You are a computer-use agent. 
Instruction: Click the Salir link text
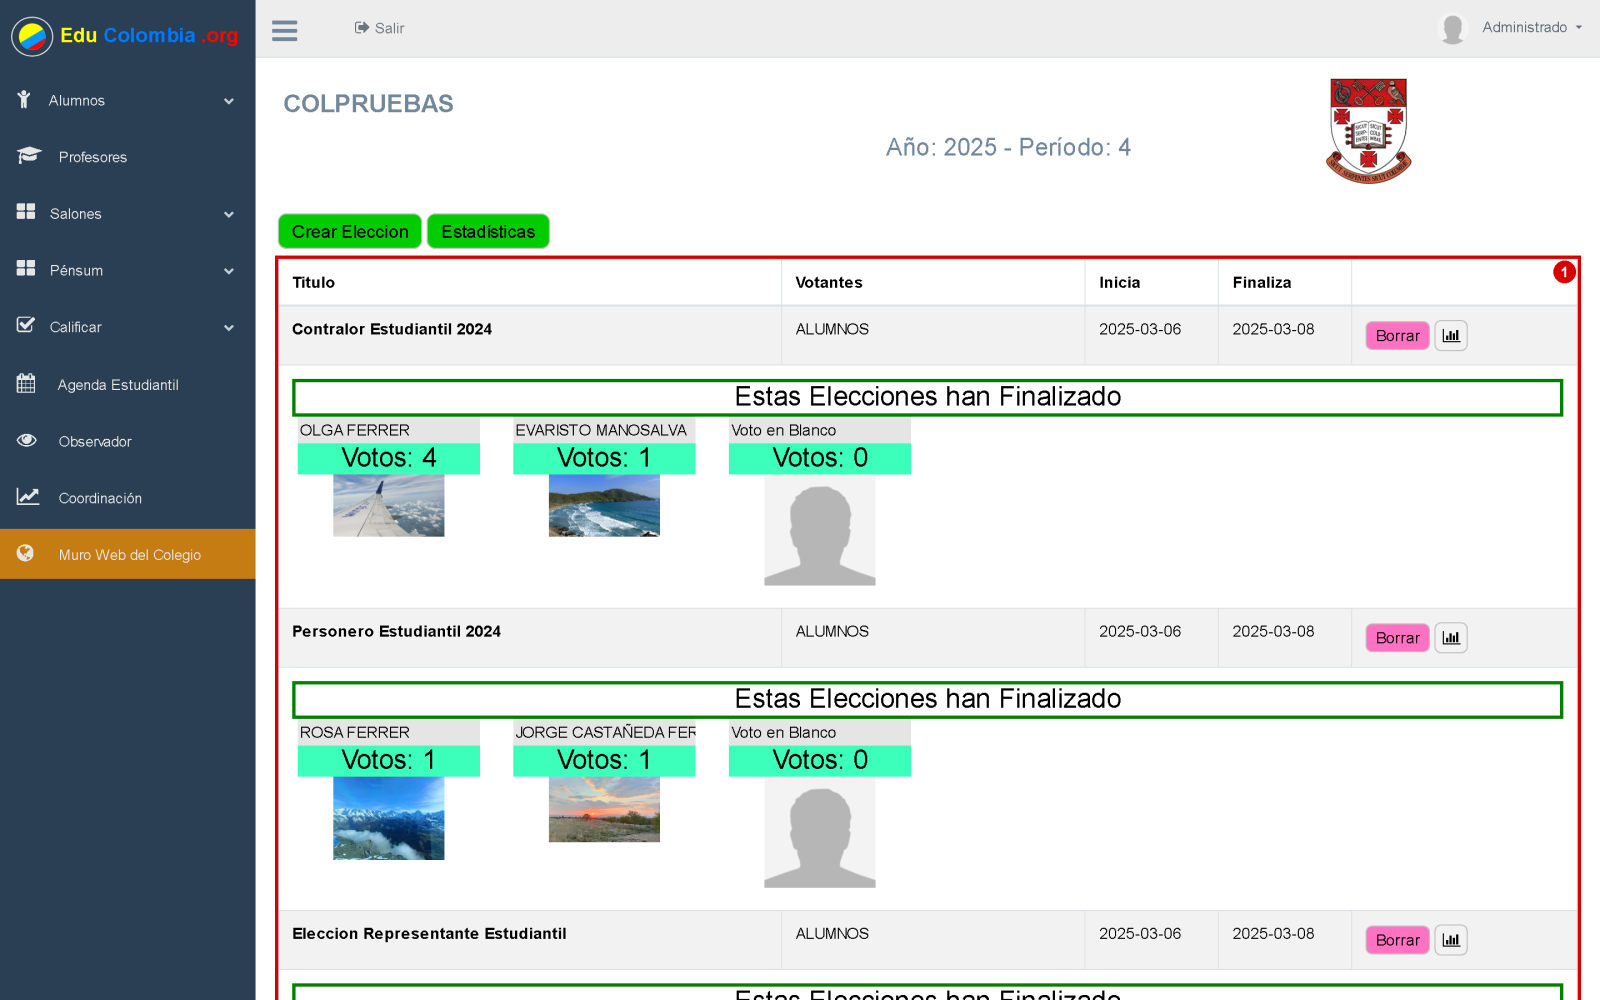click(390, 28)
